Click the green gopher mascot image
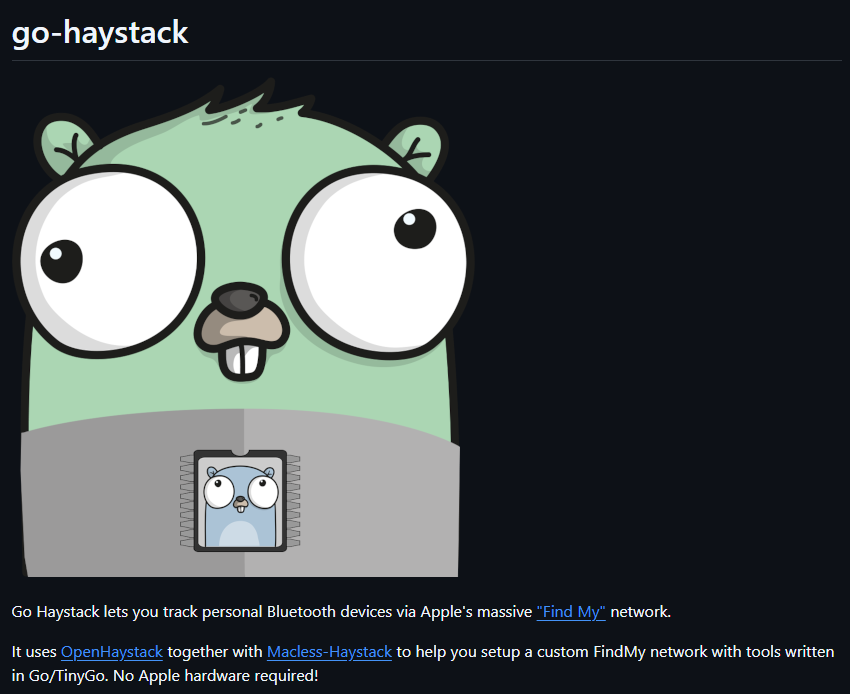 click(x=243, y=327)
